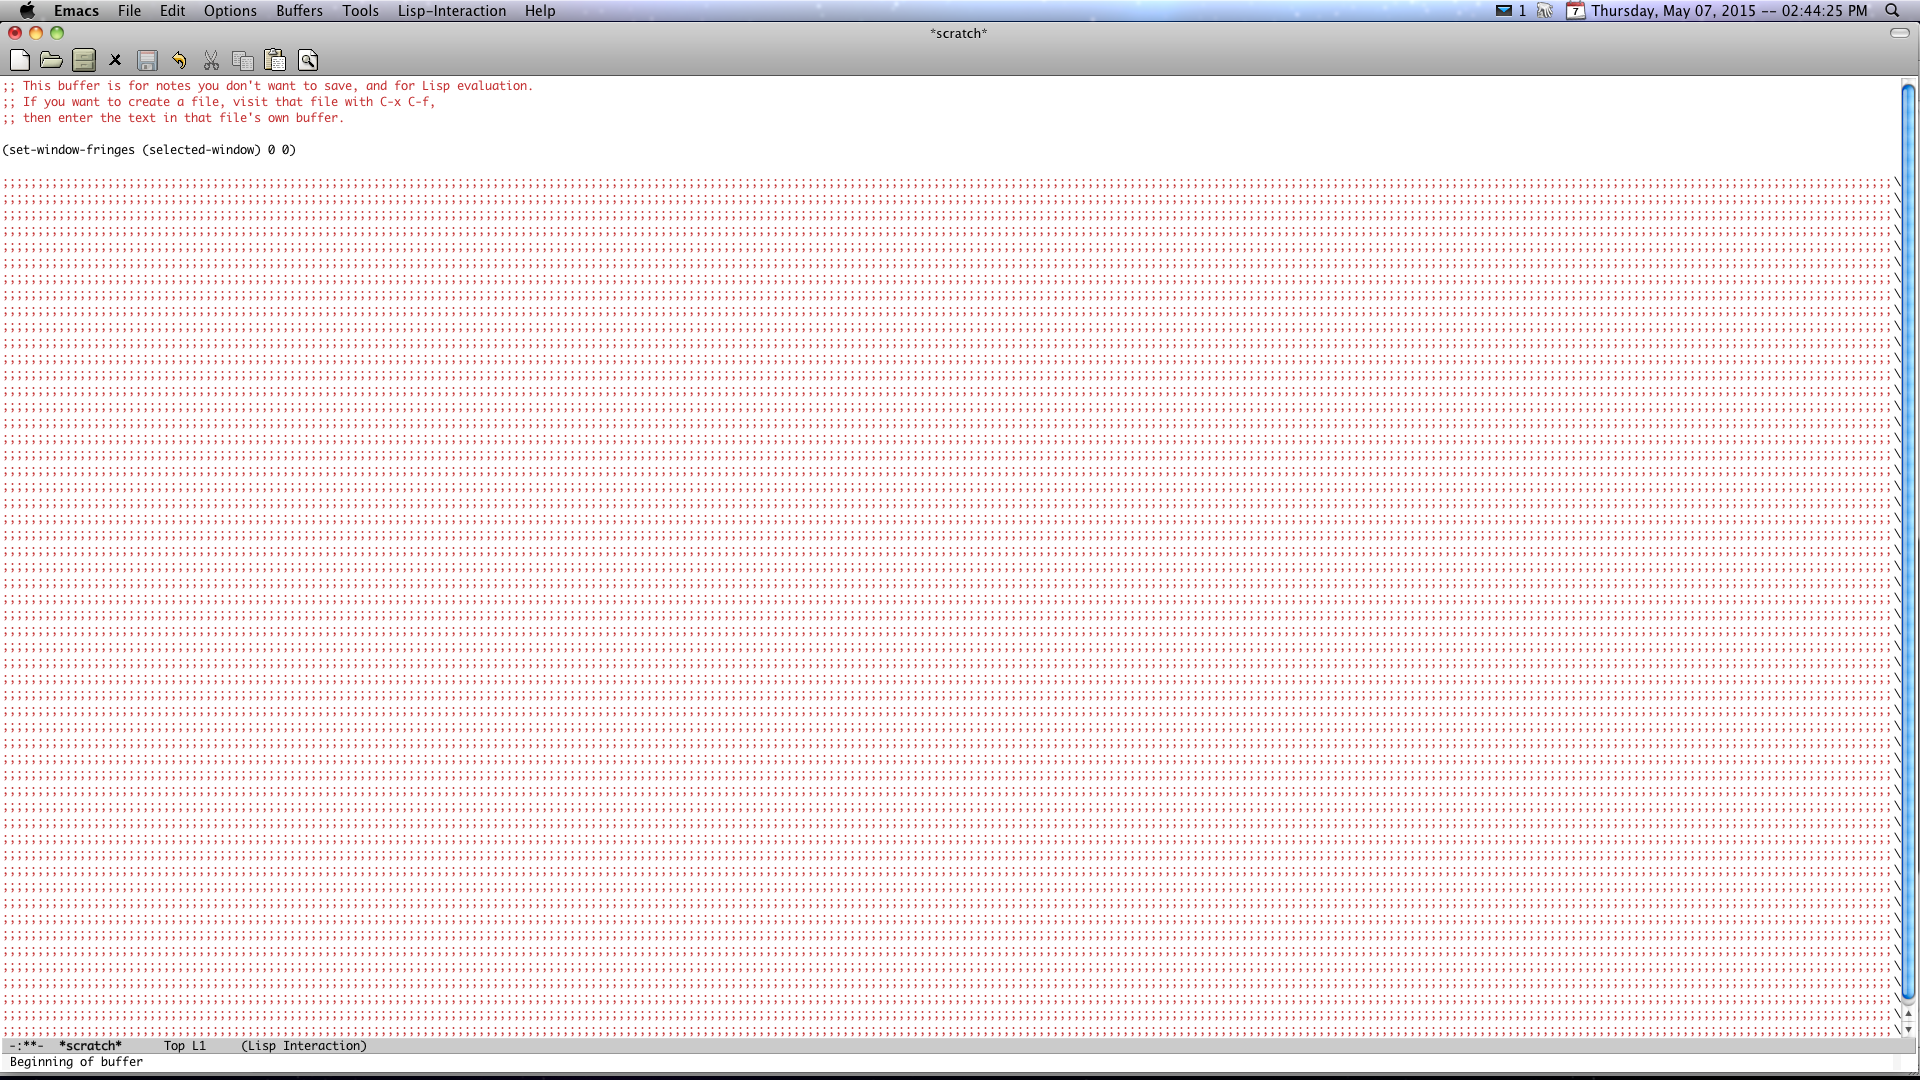Click the (Lisp Interaction) mode indicator
Viewport: 1920px width, 1080px height.
tap(304, 1046)
